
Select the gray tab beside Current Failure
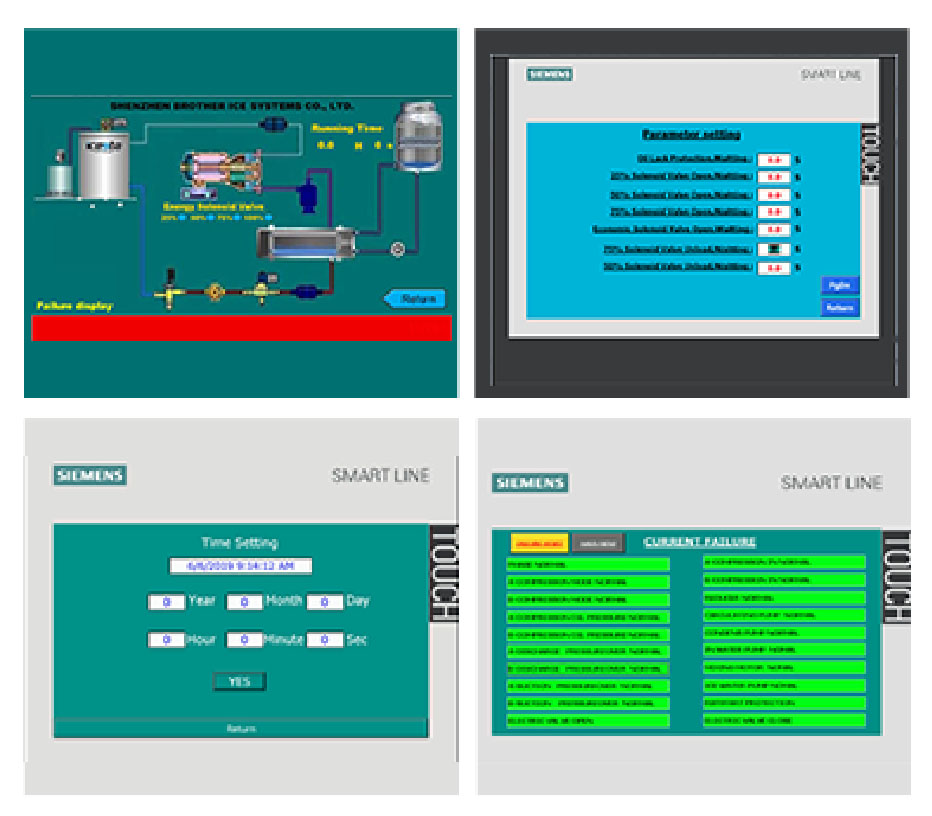click(x=598, y=543)
